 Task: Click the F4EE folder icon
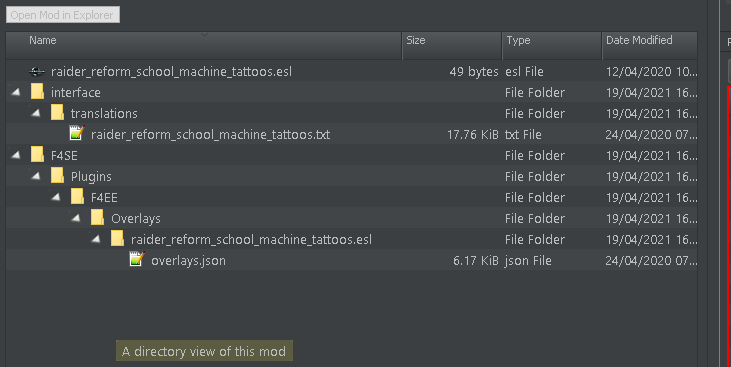(x=77, y=197)
